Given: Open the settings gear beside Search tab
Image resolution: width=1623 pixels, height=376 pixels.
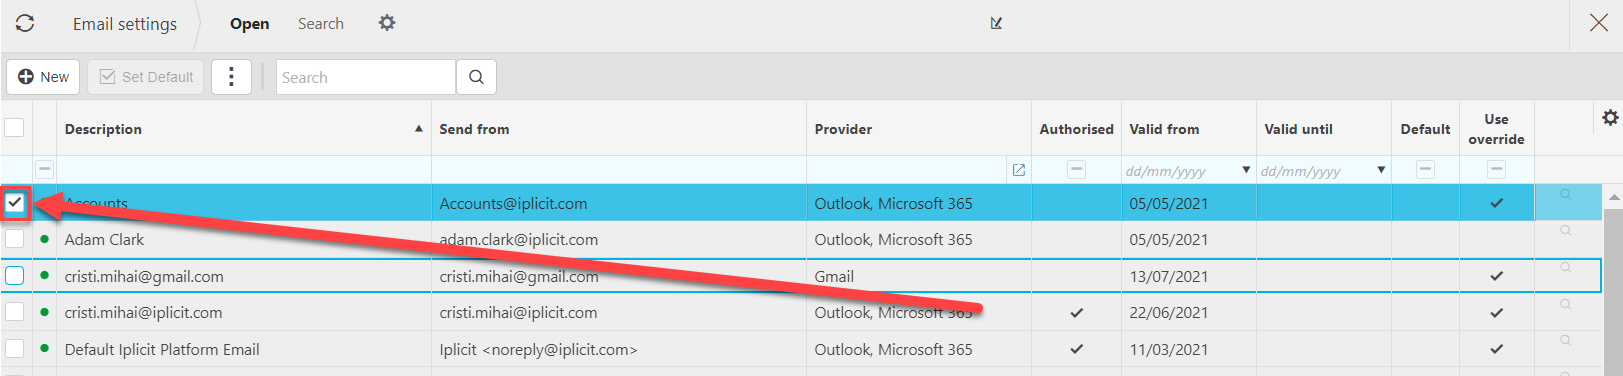Looking at the screenshot, I should [387, 22].
